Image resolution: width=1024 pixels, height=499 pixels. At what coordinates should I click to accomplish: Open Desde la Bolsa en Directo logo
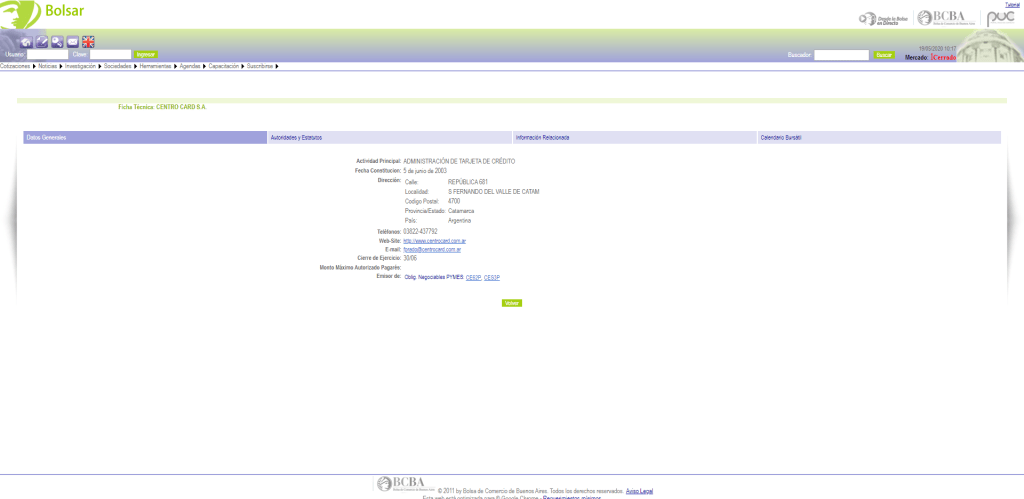tap(884, 19)
